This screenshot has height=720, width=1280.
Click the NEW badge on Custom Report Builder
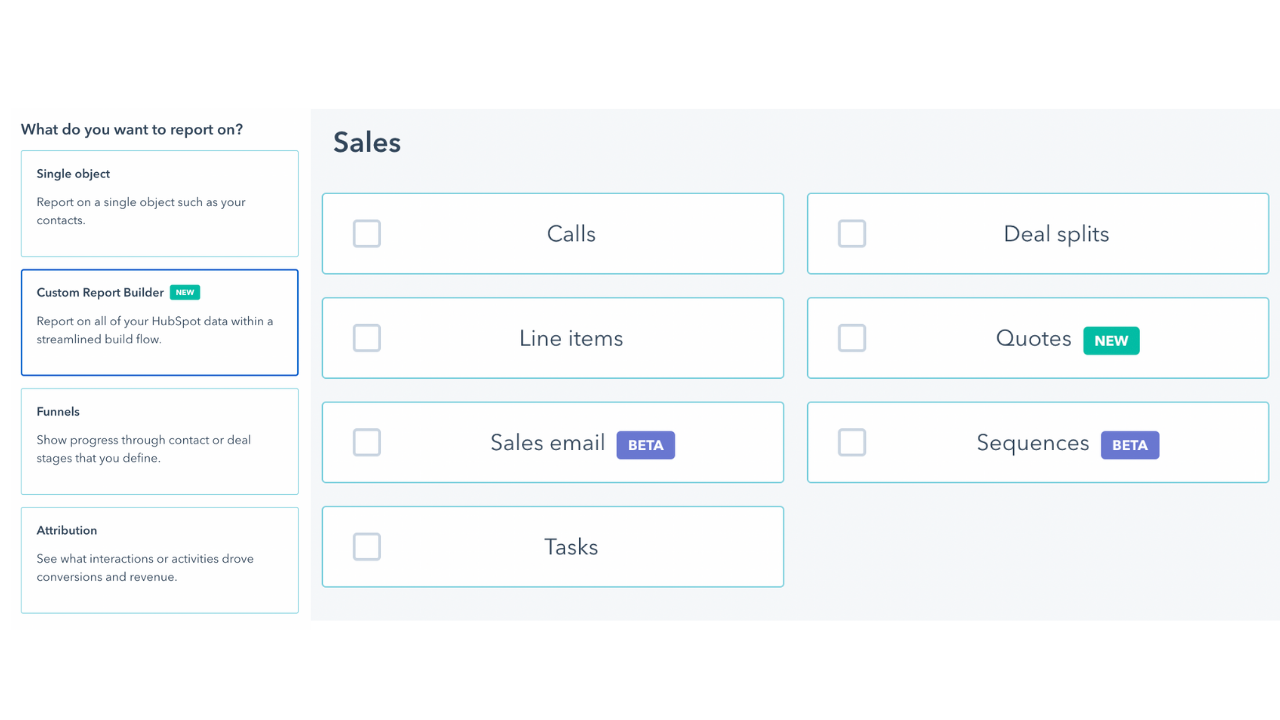(x=185, y=292)
